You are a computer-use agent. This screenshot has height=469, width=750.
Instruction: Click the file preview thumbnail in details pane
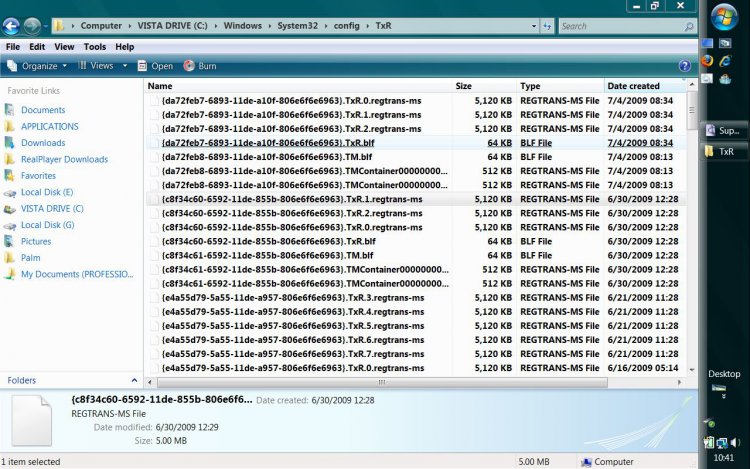pyautogui.click(x=32, y=421)
